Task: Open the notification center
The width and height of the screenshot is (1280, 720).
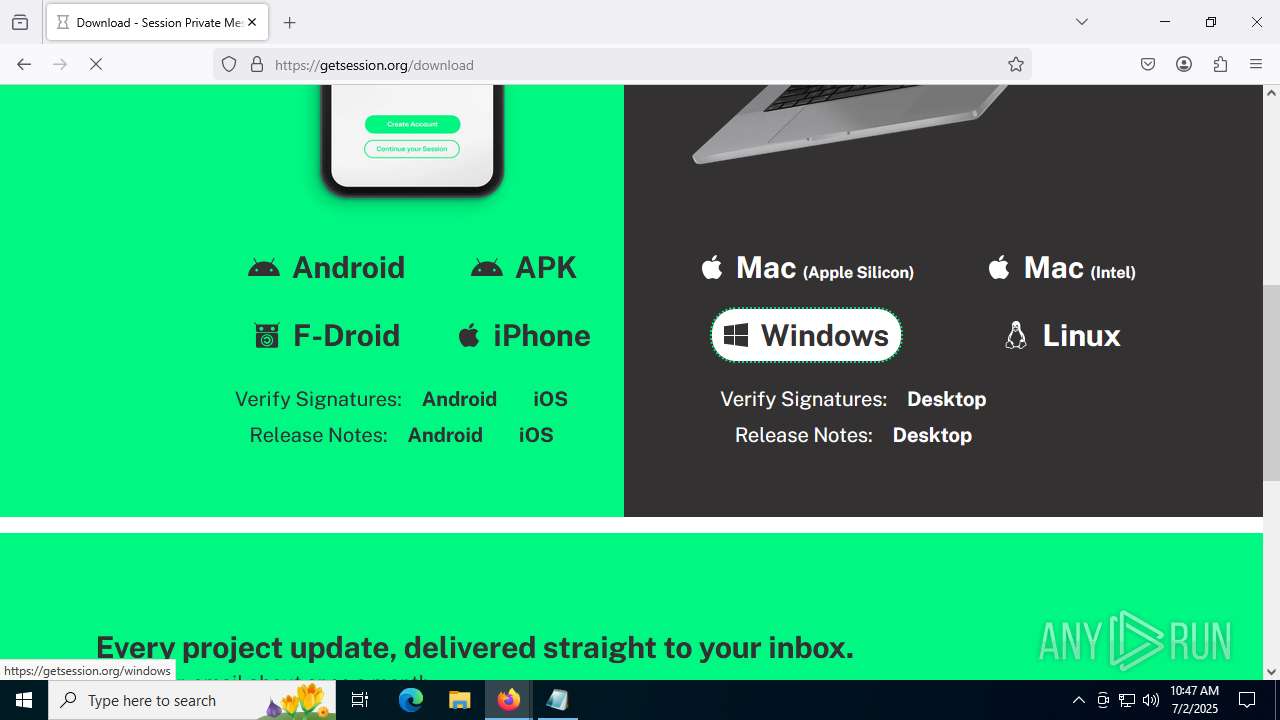Action: click(1247, 700)
